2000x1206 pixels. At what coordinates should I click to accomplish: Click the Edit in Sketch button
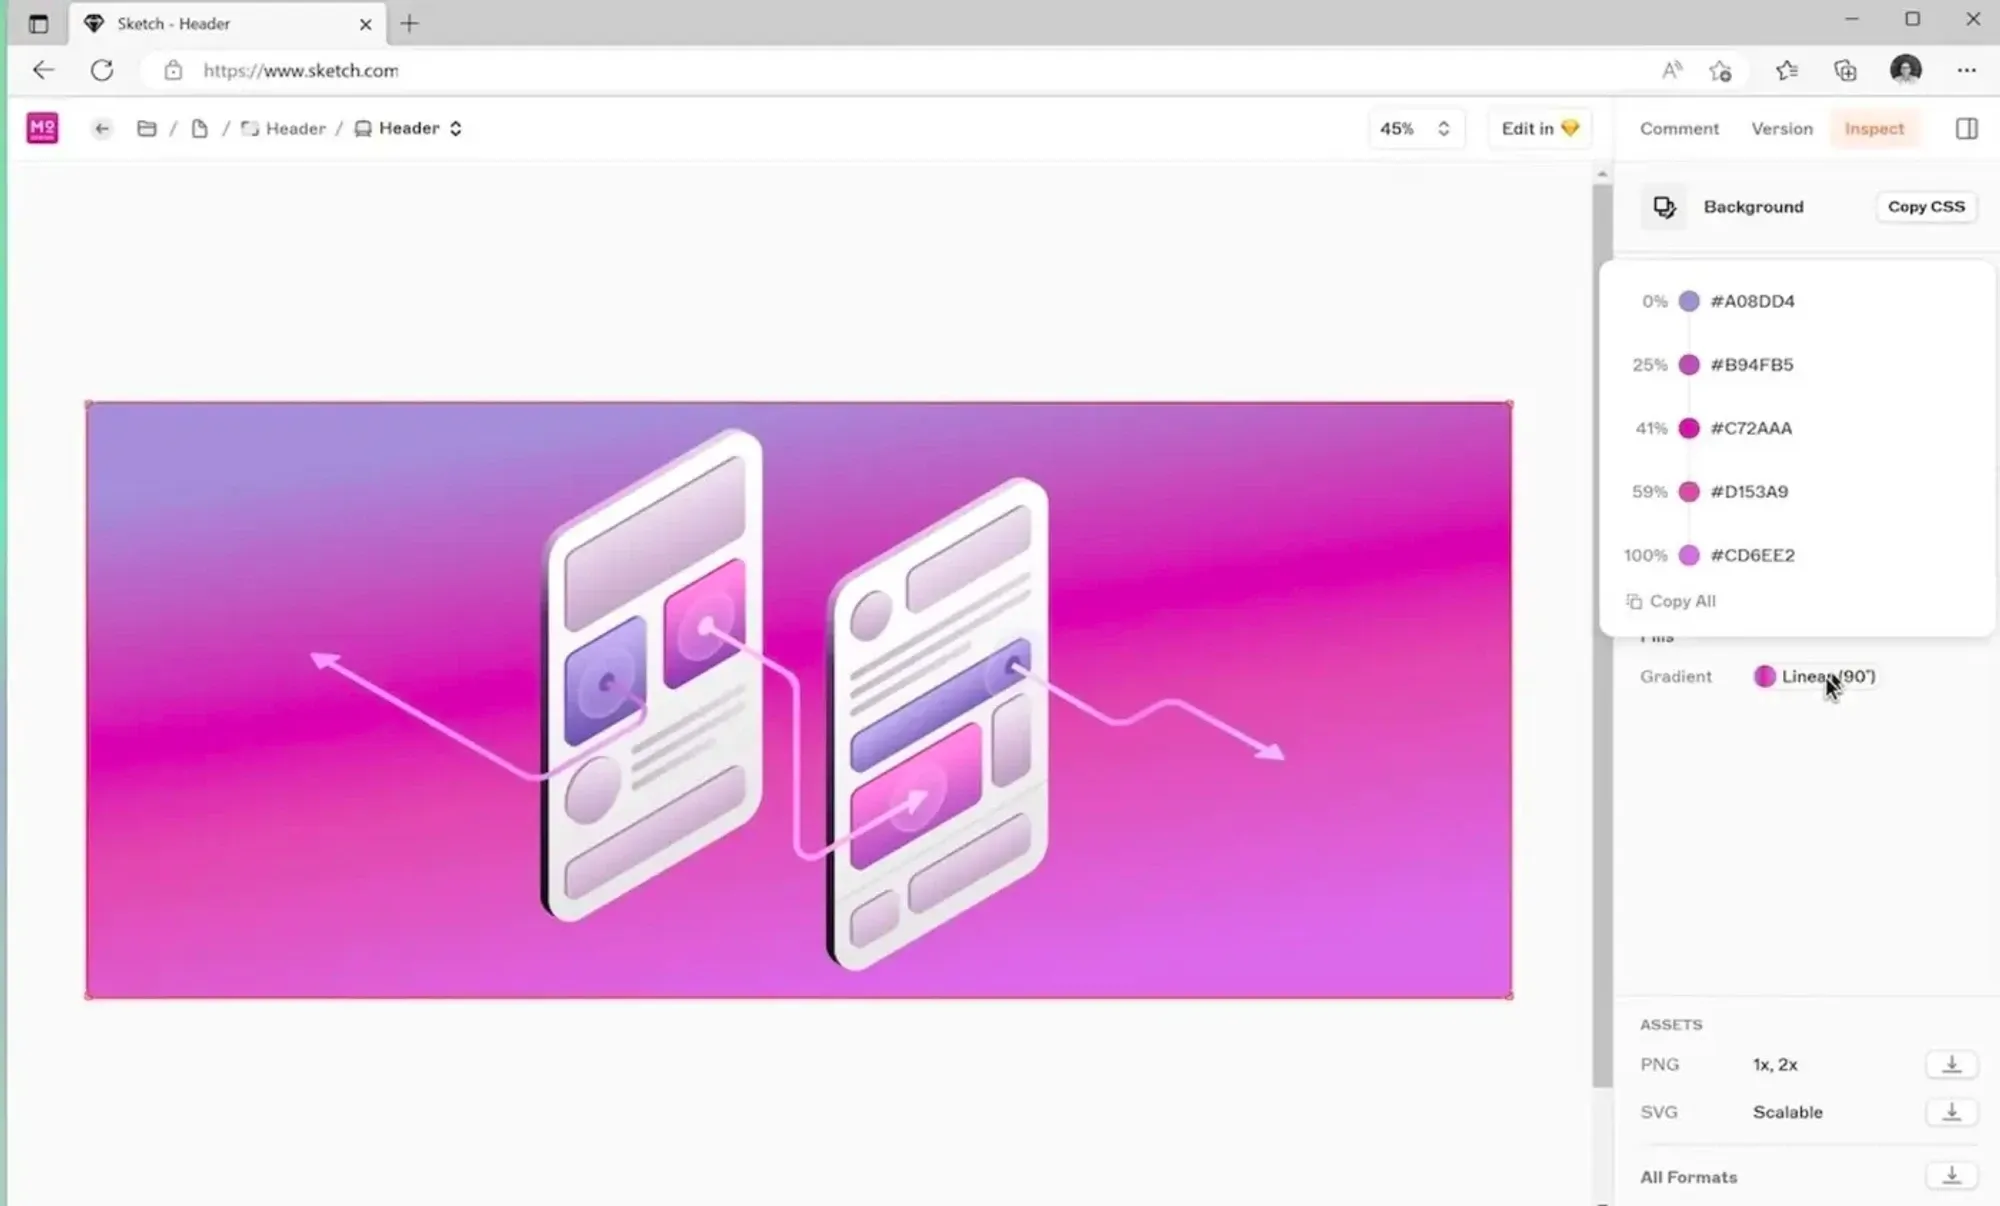[1539, 128]
